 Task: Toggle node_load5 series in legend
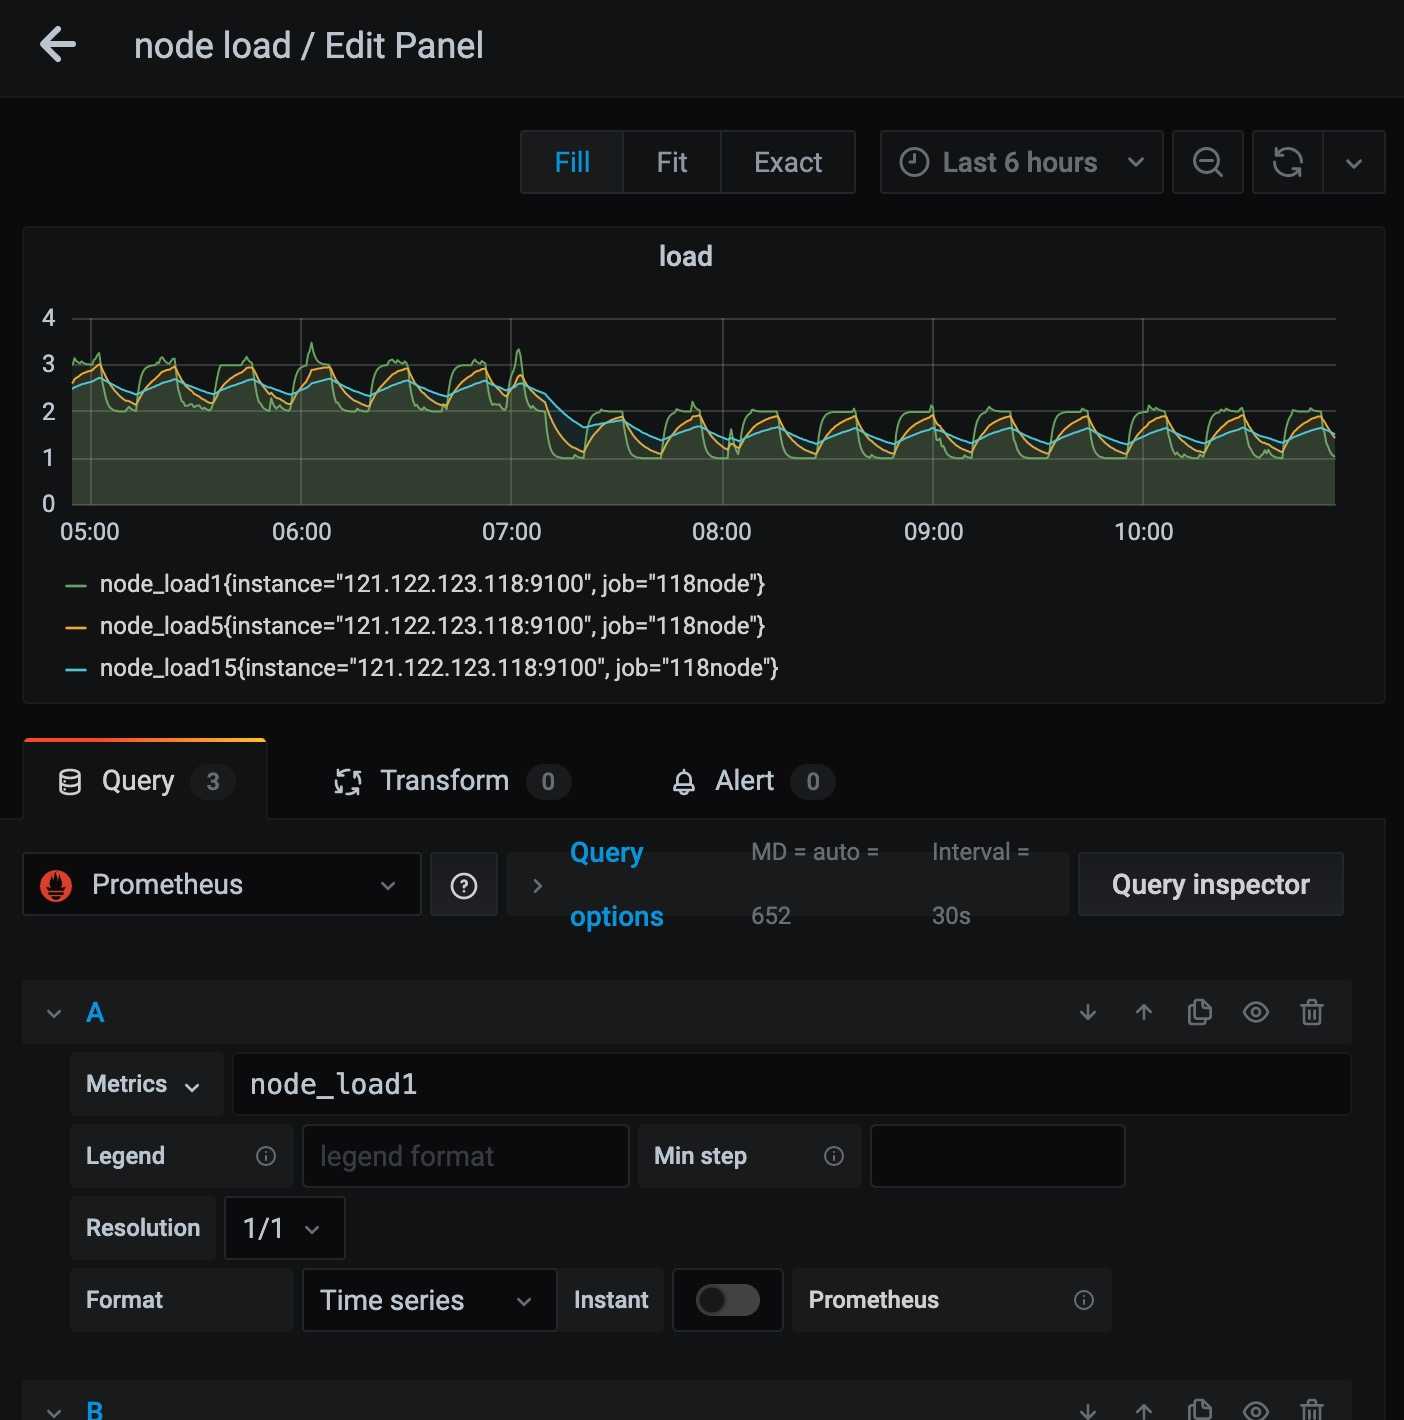click(432, 626)
